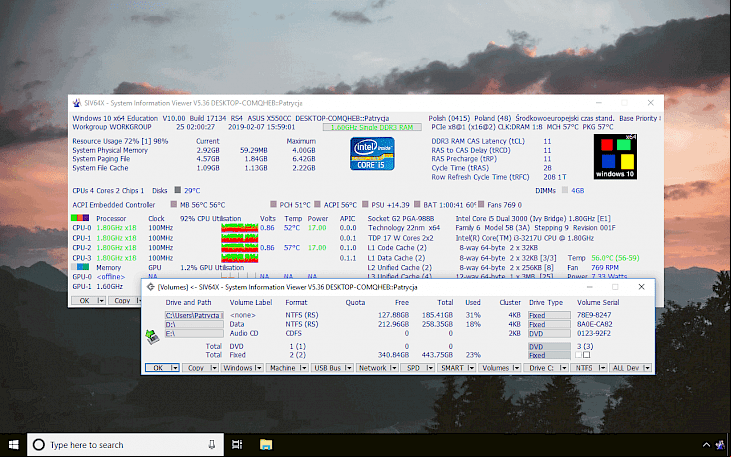Viewport: 731px width, 457px height.
Task: Click the SIV64X main window title bar icon
Action: point(76,103)
